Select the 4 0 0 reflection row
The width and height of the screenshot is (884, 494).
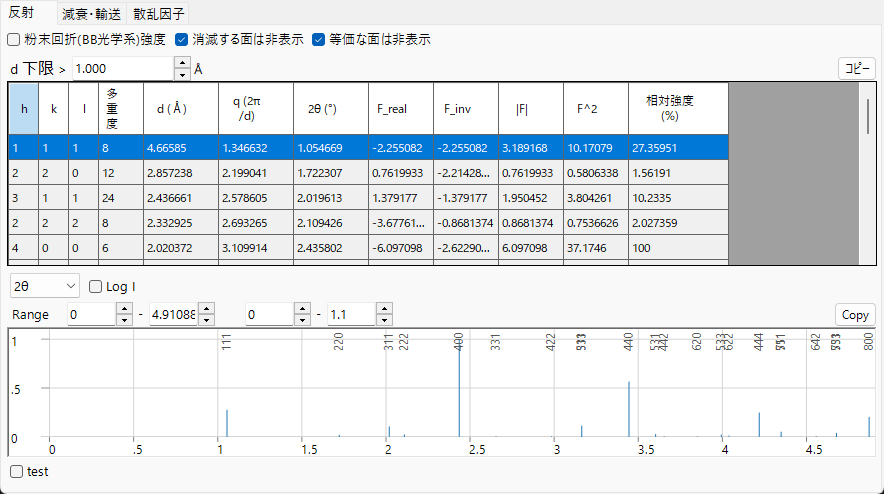pos(368,248)
